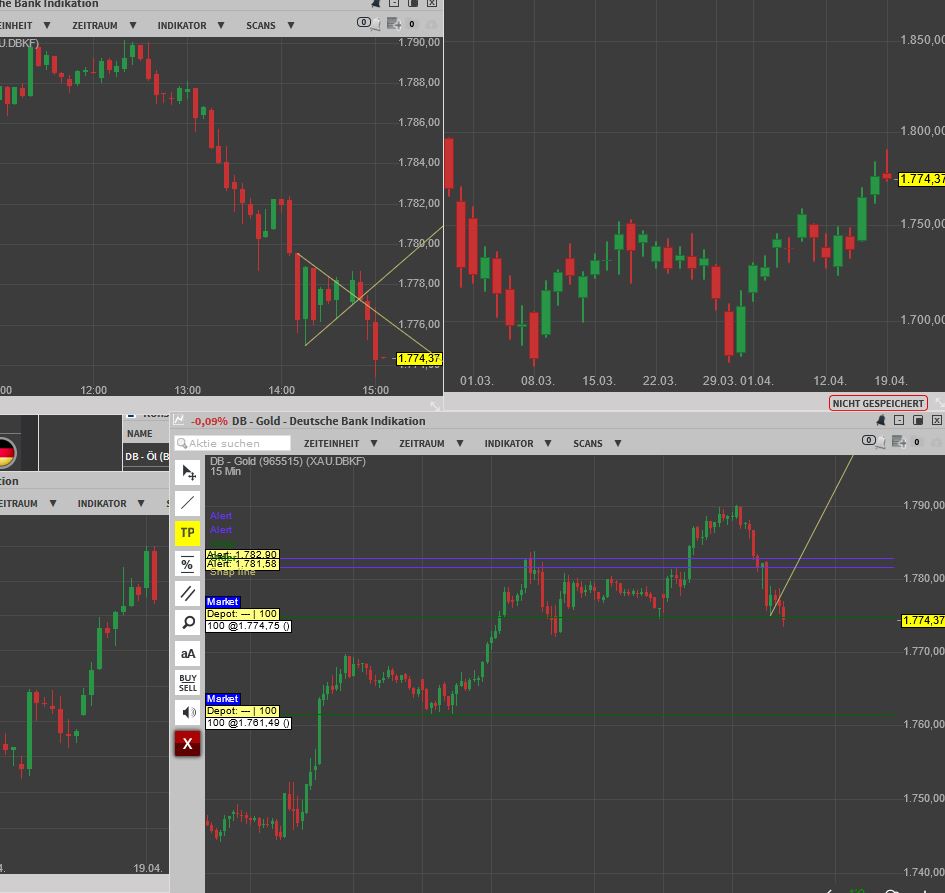Open SCANS dropdown in top-left chart
This screenshot has height=893, width=945.
[270, 25]
